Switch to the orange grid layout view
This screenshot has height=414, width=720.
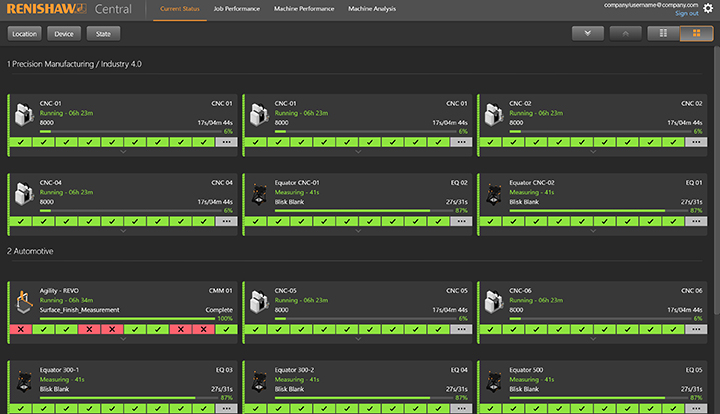(697, 33)
